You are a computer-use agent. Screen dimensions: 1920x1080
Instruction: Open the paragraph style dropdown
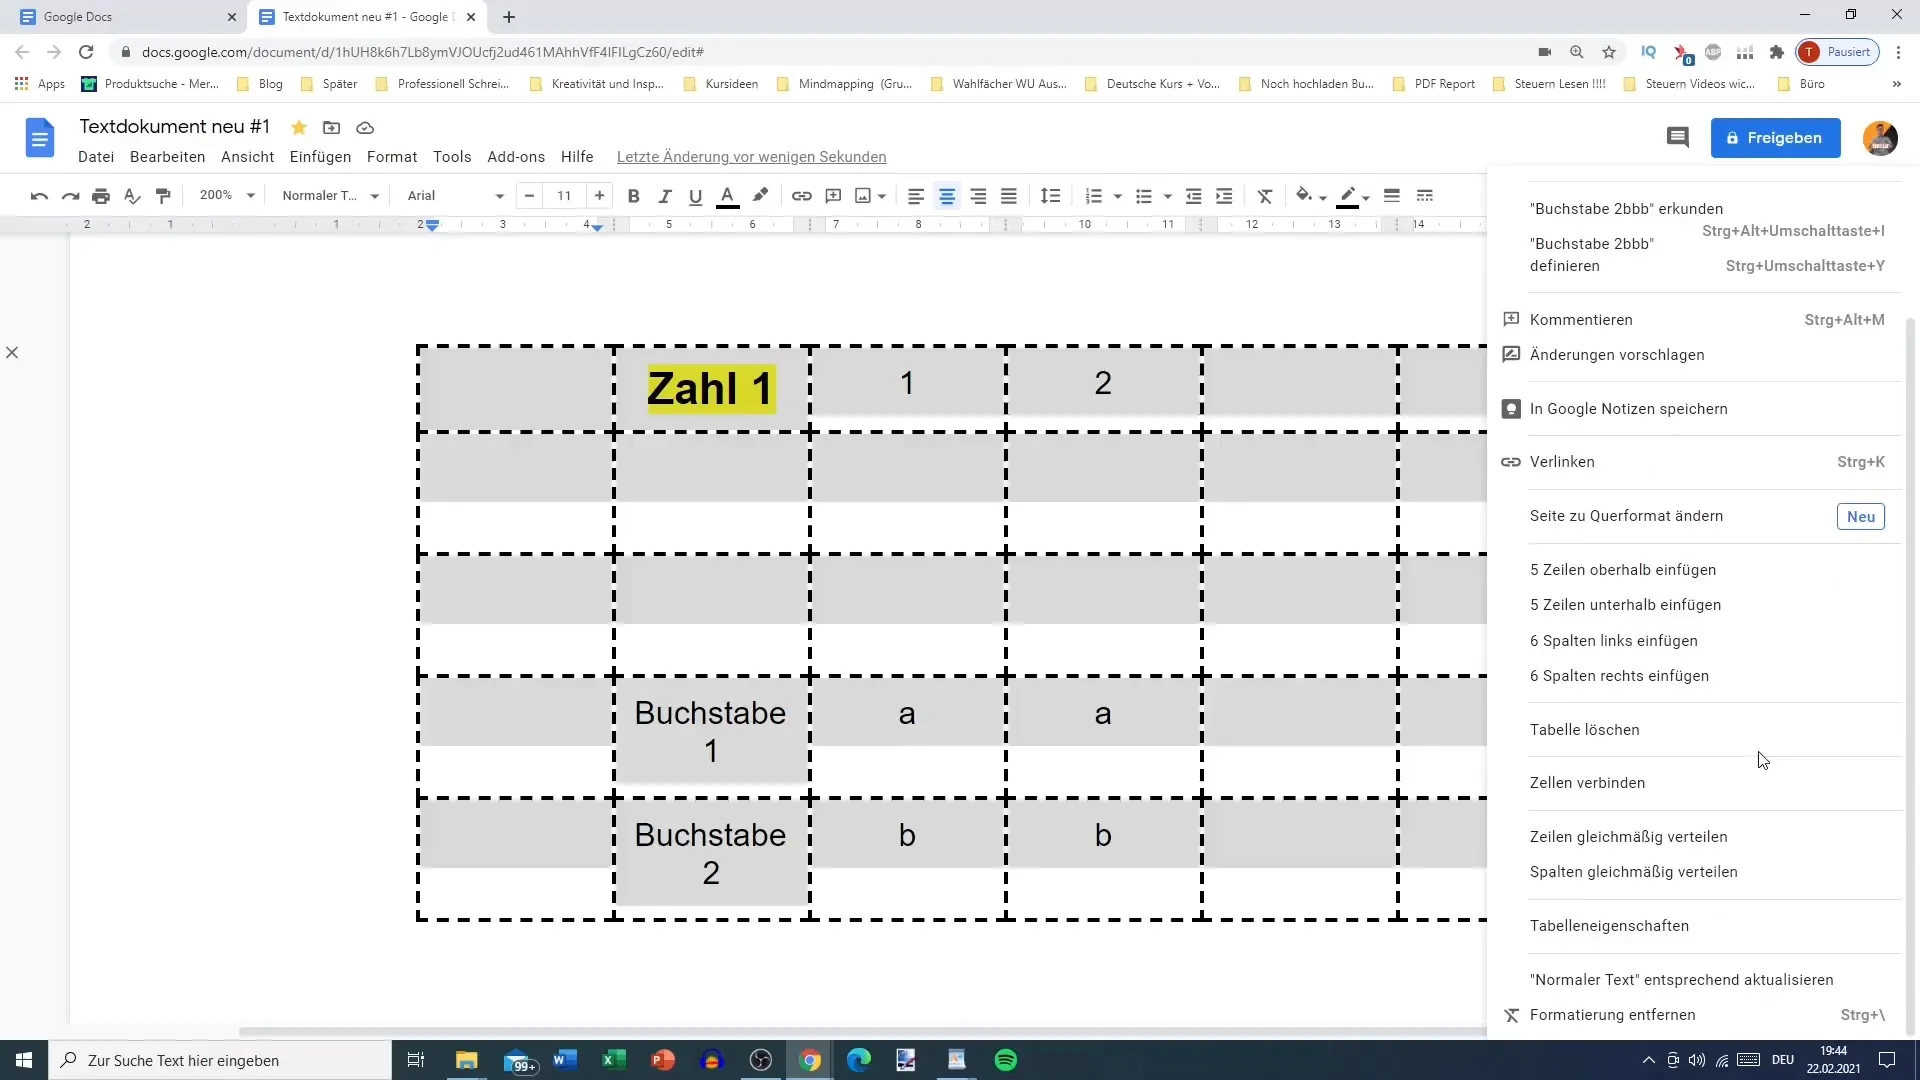click(328, 195)
